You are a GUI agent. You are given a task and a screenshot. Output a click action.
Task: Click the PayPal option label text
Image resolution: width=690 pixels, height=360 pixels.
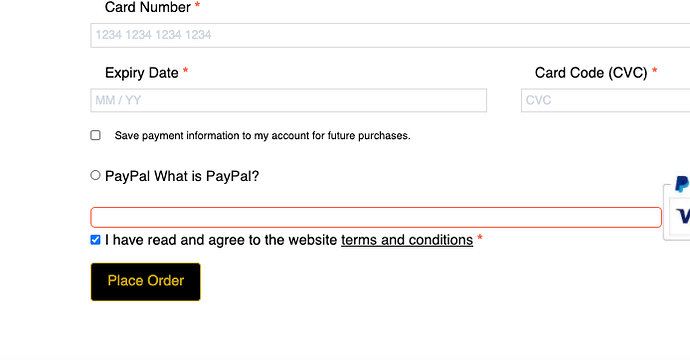pos(128,176)
